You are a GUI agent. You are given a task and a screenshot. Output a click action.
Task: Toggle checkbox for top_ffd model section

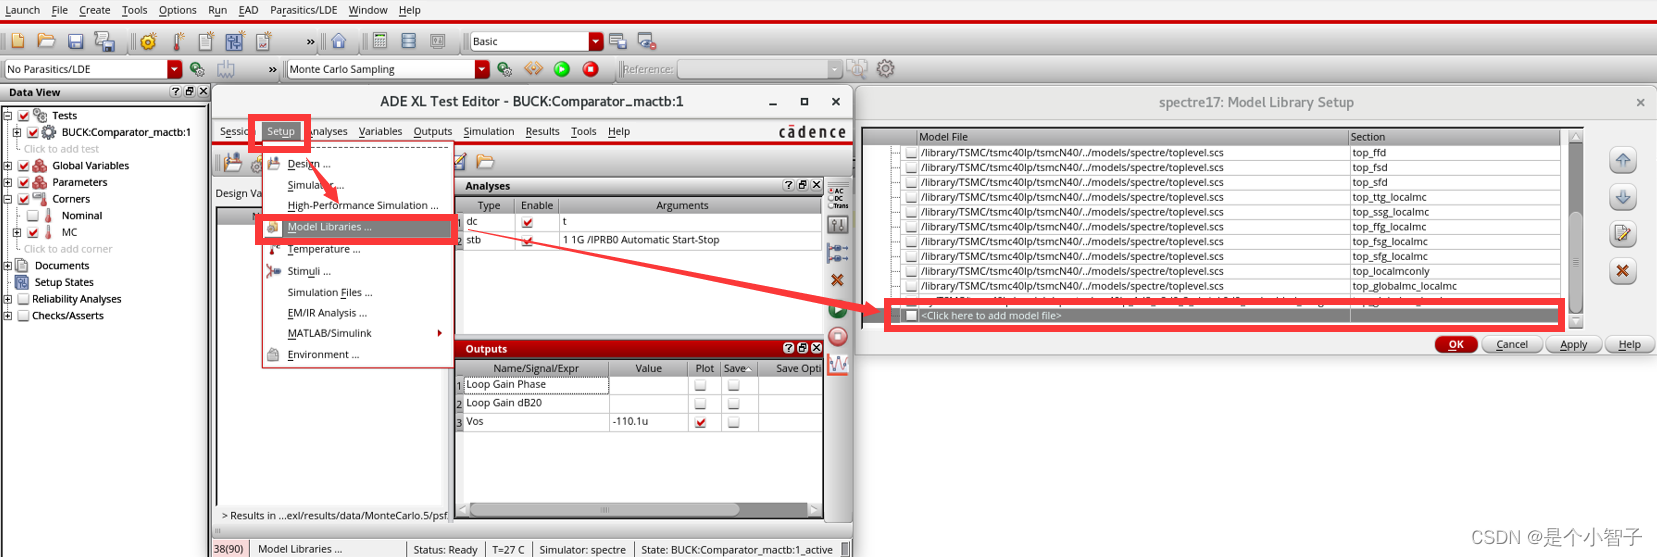(x=911, y=153)
